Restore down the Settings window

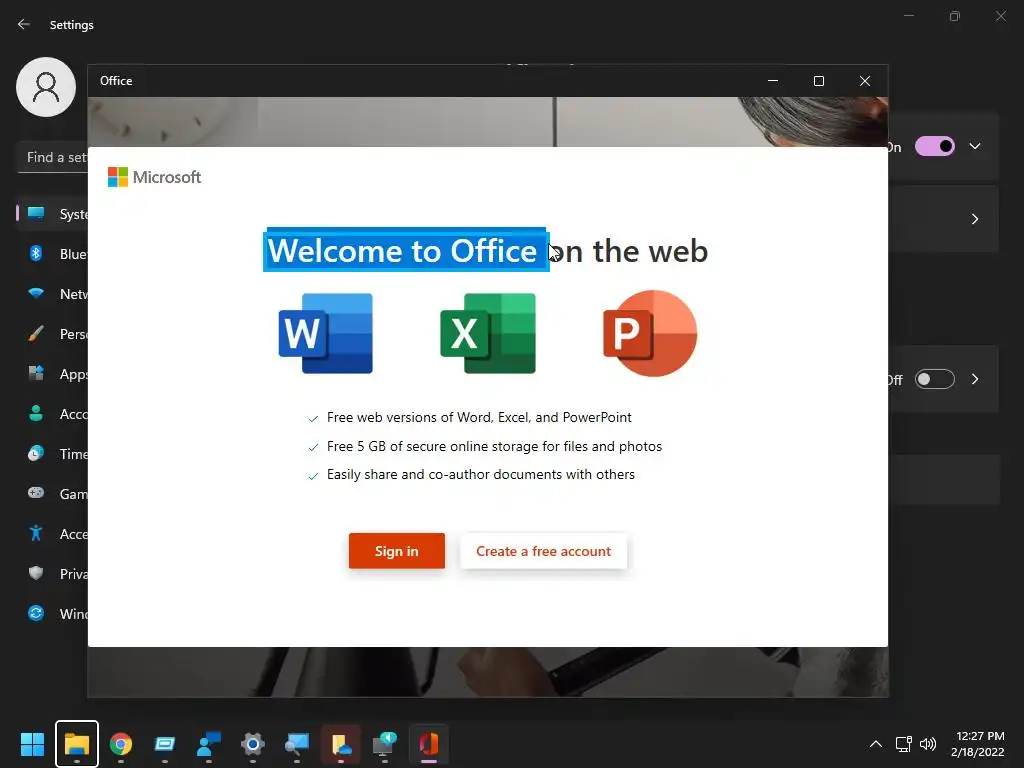coord(955,16)
